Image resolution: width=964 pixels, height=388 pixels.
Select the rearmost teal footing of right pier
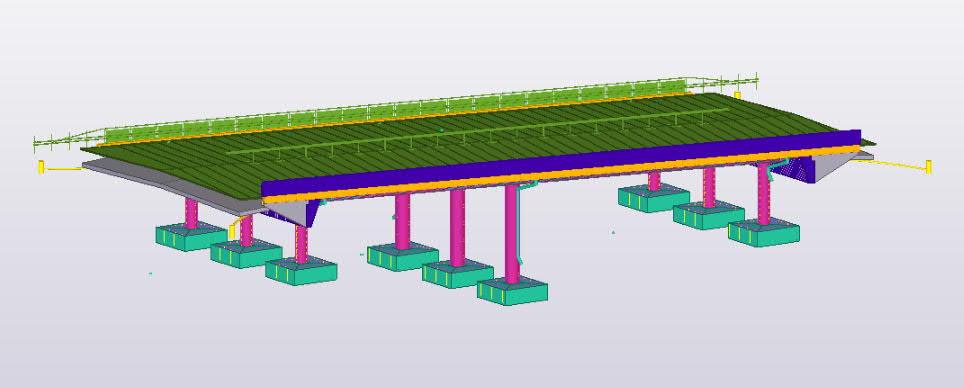[x=654, y=199]
